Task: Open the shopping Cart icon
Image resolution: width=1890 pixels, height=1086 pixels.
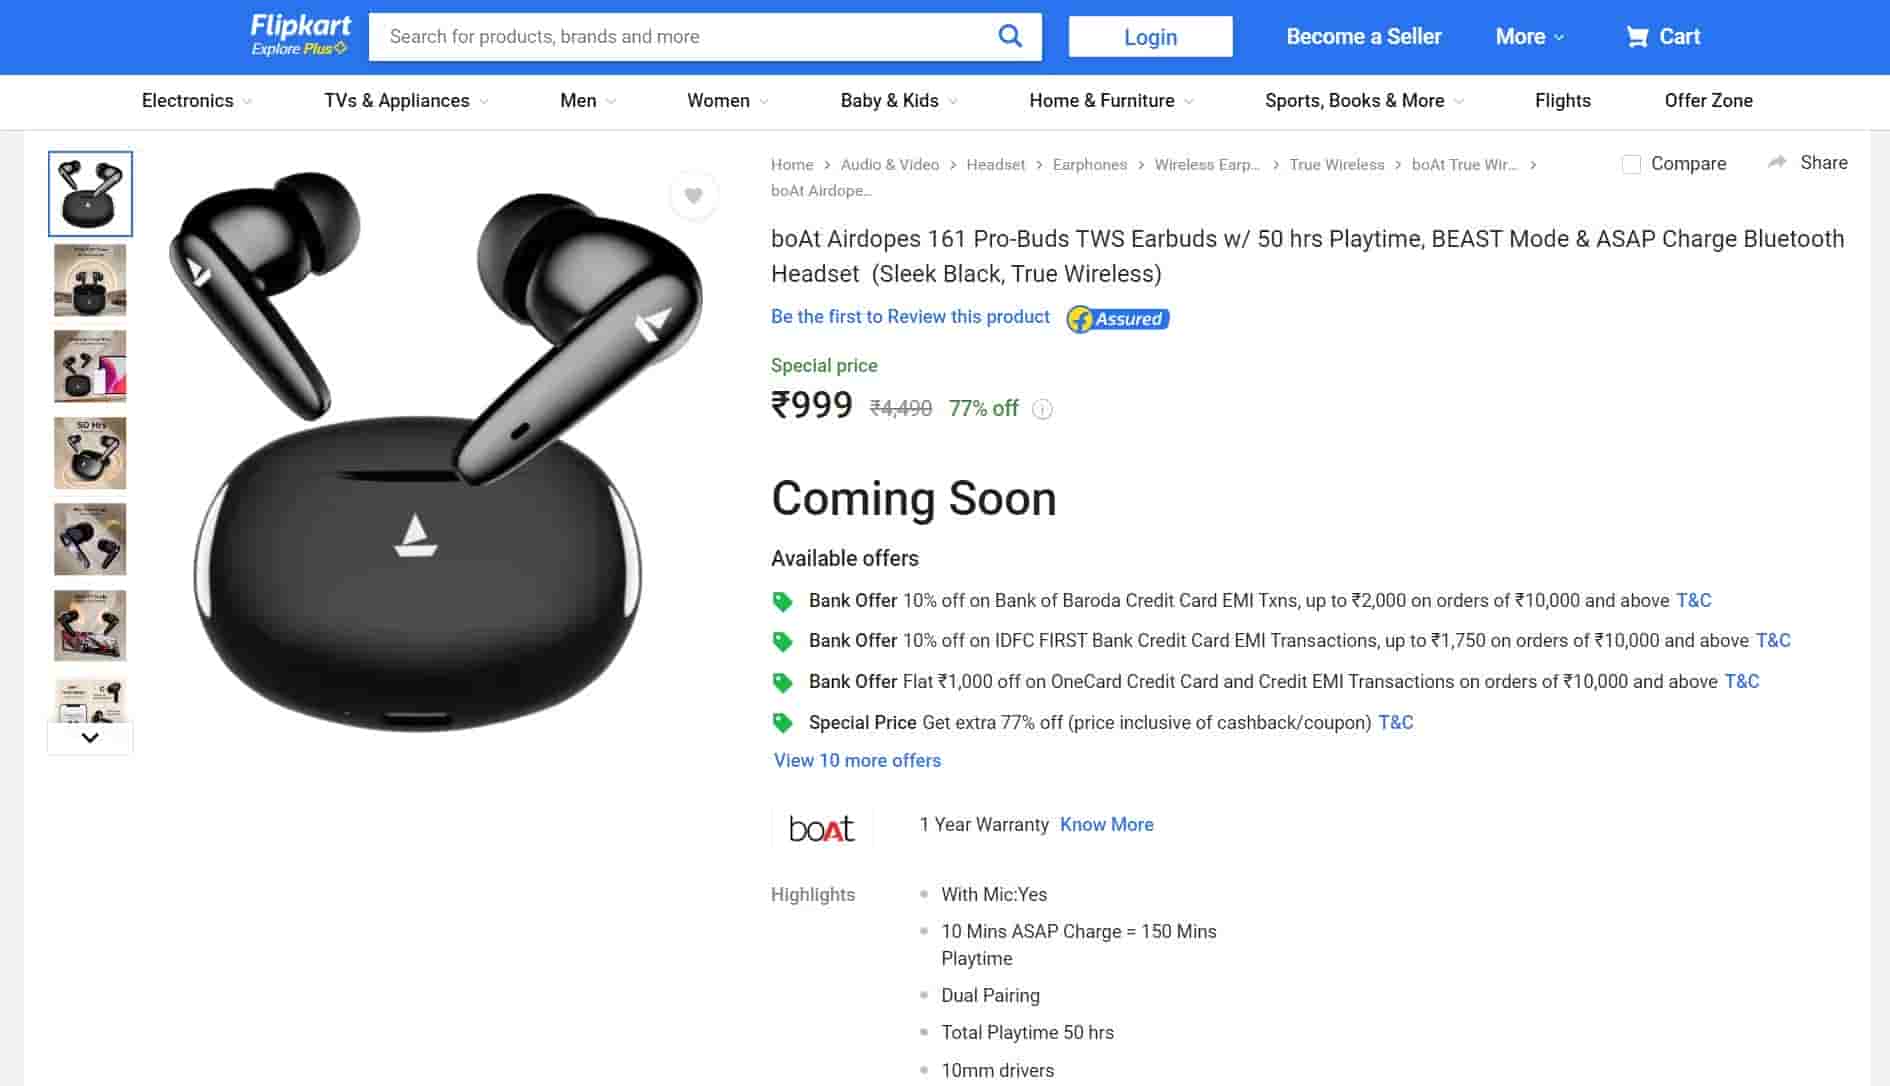Action: point(1637,37)
